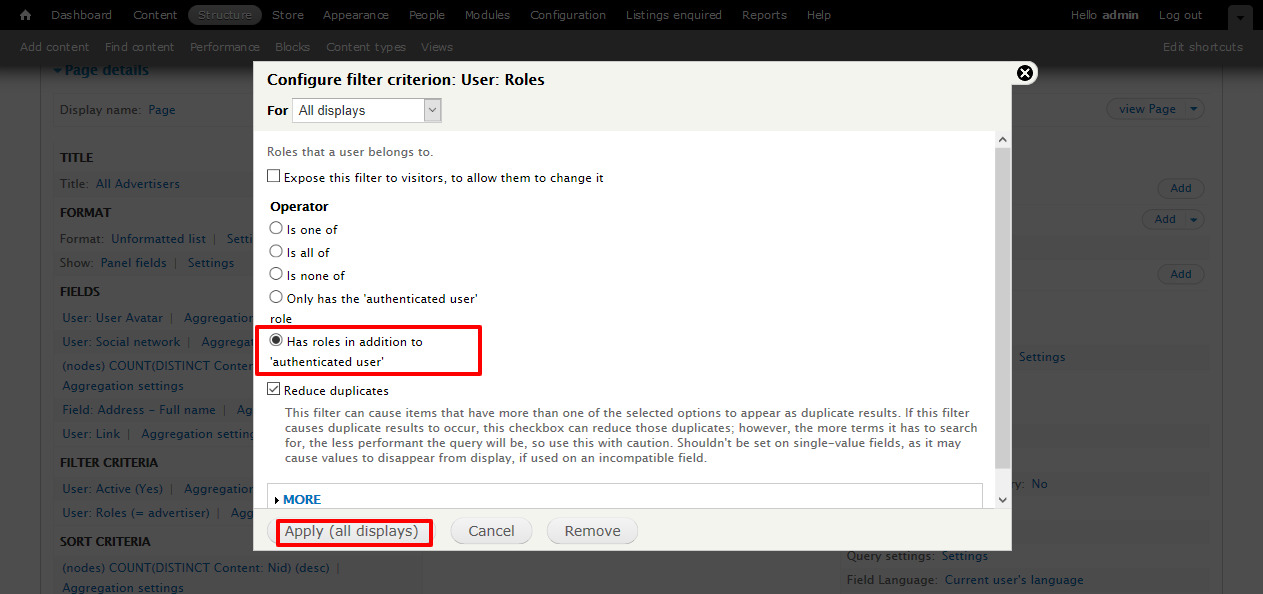Uncheck the Reduce duplicates checkbox
Screen dimensions: 1263x594
click(x=274, y=390)
